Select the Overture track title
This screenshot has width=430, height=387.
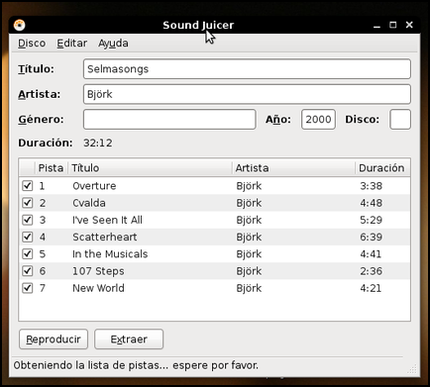pos(94,186)
